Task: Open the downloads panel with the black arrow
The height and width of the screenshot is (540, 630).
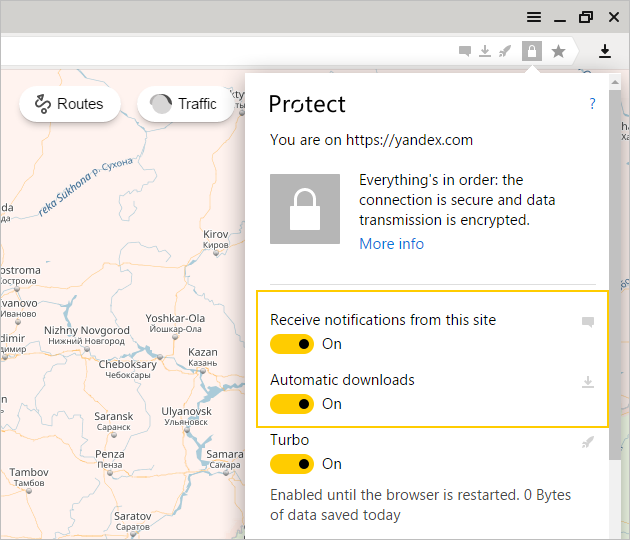Action: tap(605, 51)
